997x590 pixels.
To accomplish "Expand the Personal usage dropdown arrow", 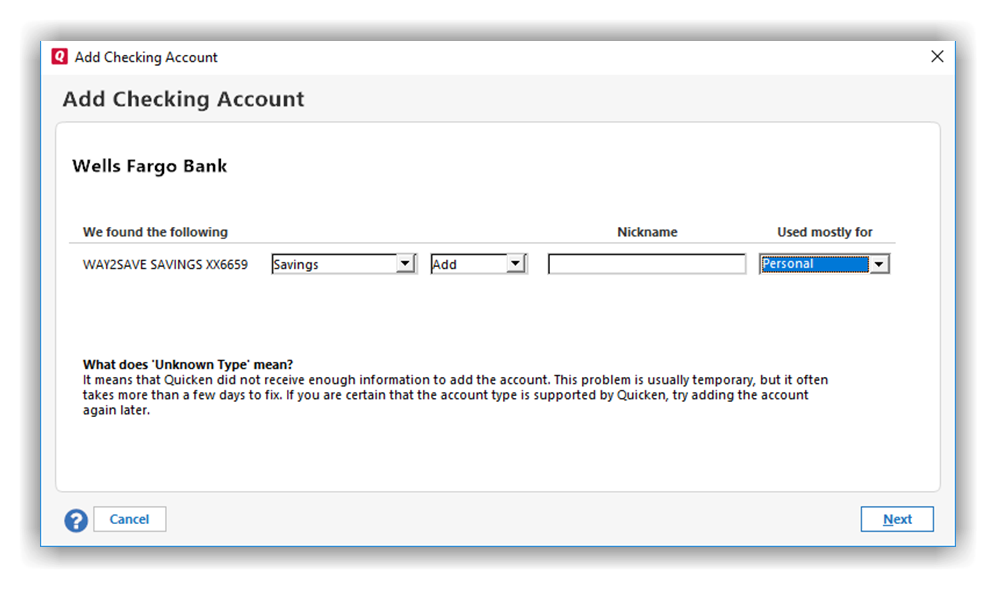I will 878,264.
